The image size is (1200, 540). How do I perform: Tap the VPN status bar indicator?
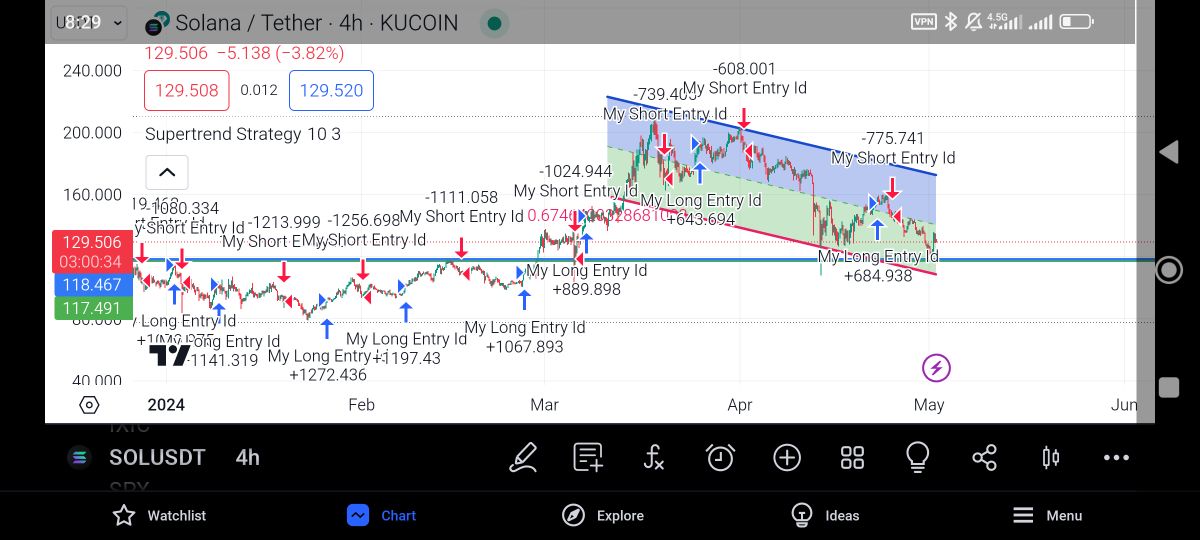[x=923, y=21]
